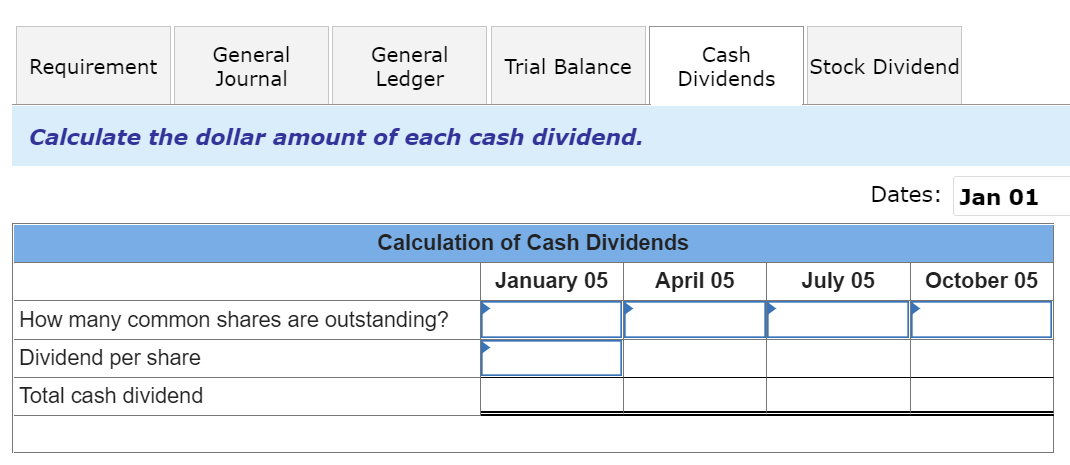
Task: Open the Trial Balance tab
Action: click(x=568, y=66)
